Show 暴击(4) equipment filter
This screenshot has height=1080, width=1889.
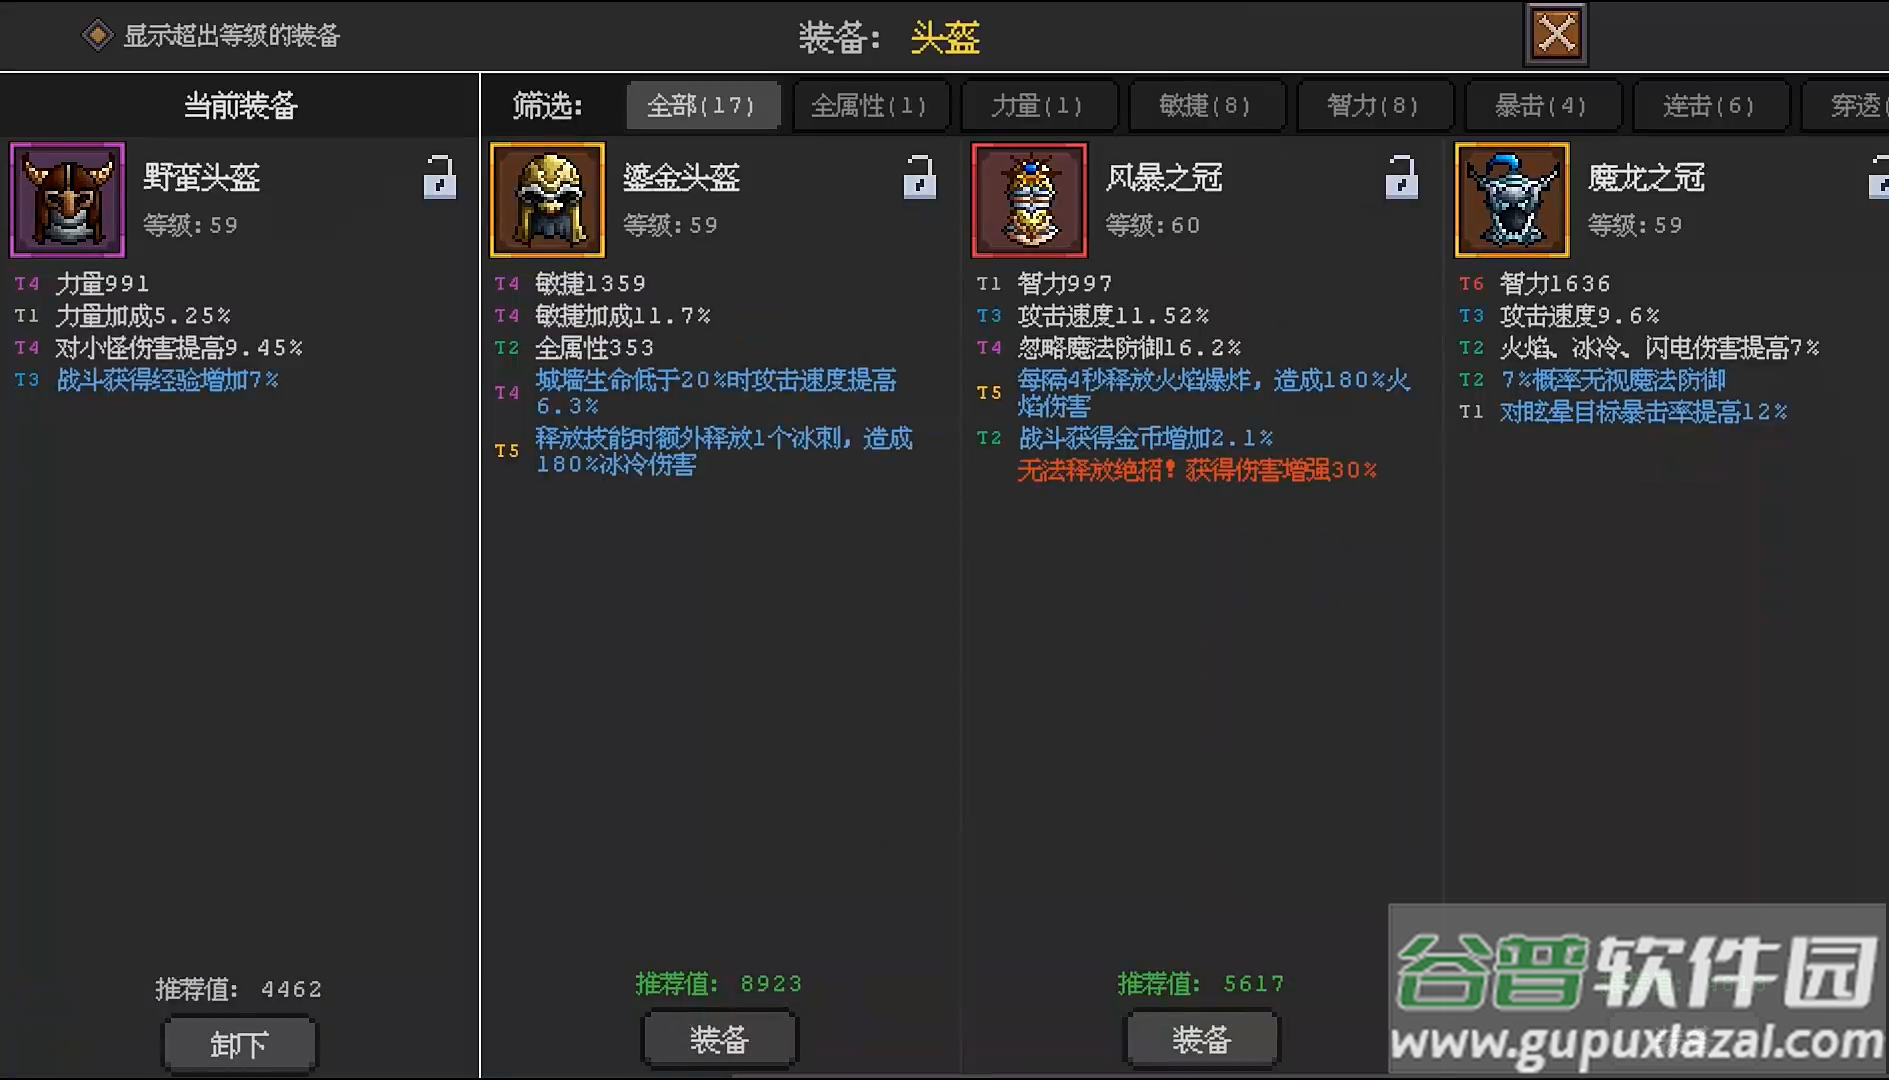(1542, 106)
